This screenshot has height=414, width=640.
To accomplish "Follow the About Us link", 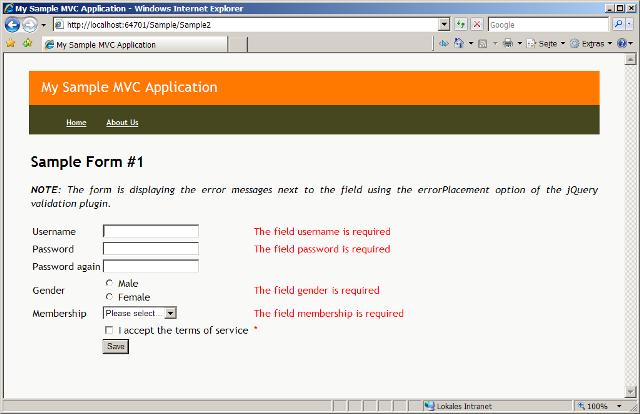I will 122,122.
